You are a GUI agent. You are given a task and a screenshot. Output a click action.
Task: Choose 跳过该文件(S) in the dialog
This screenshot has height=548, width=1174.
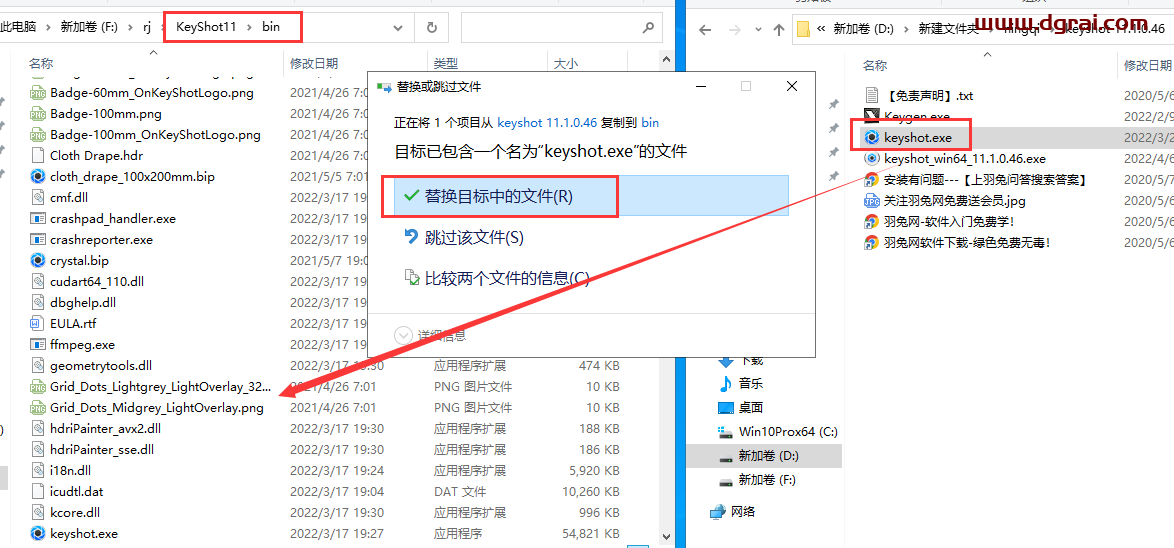point(473,237)
